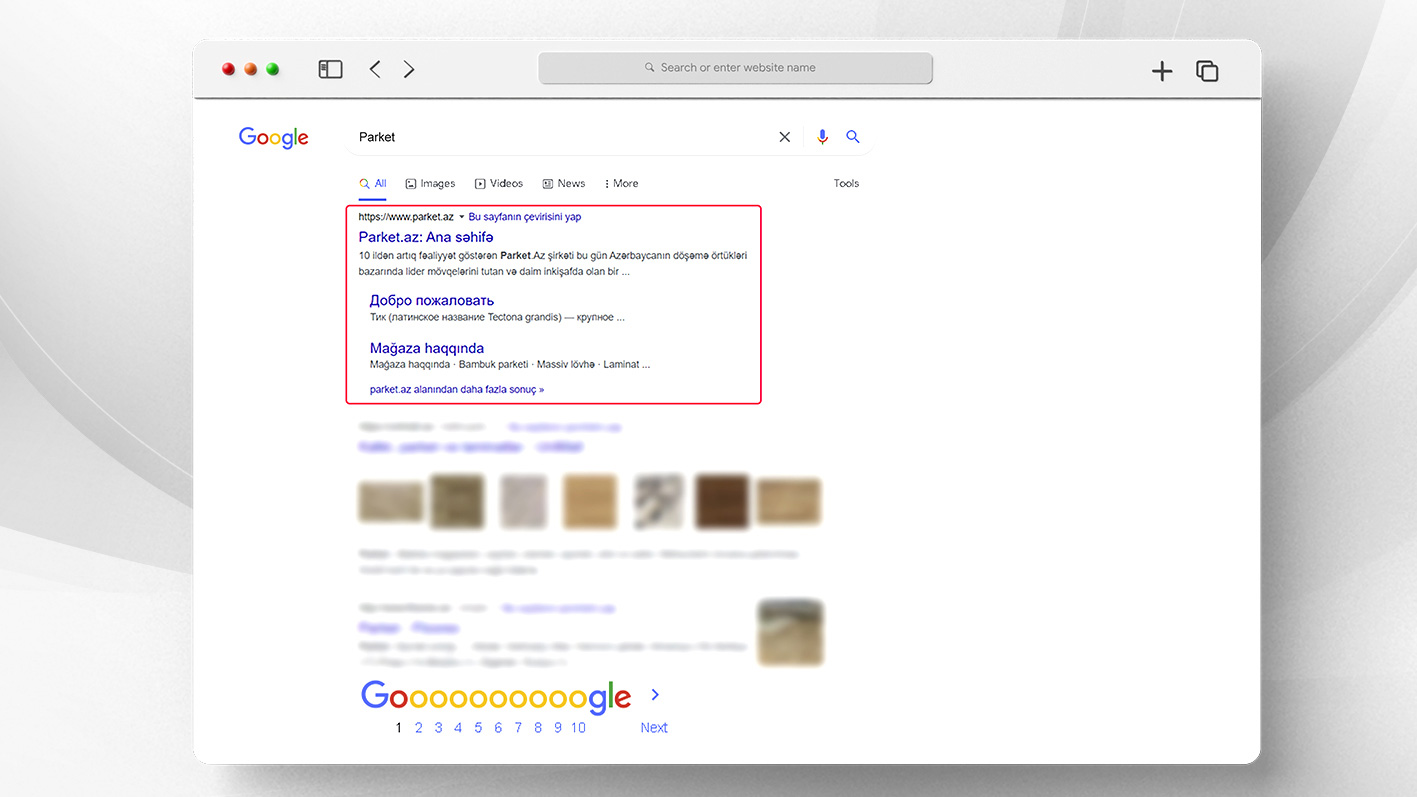Show the tab overview icon
The height and width of the screenshot is (797, 1417).
[1207, 71]
